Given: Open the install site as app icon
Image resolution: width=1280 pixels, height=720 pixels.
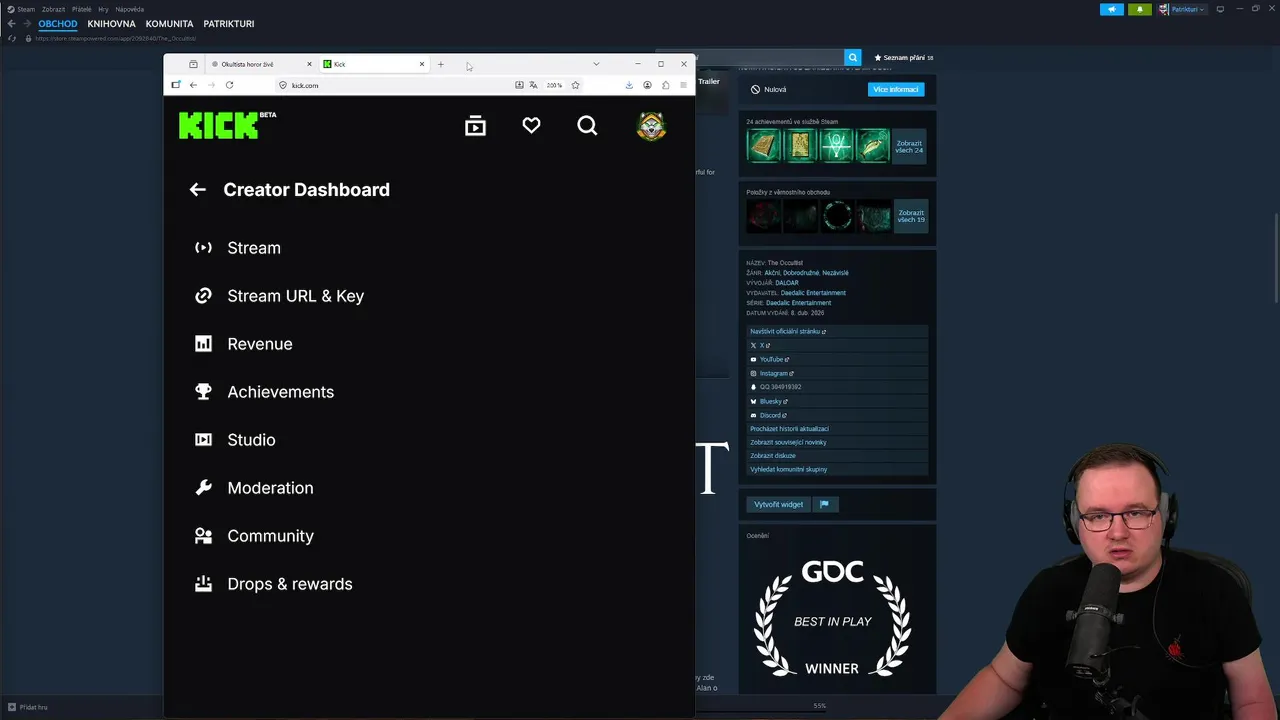Looking at the screenshot, I should tap(519, 85).
